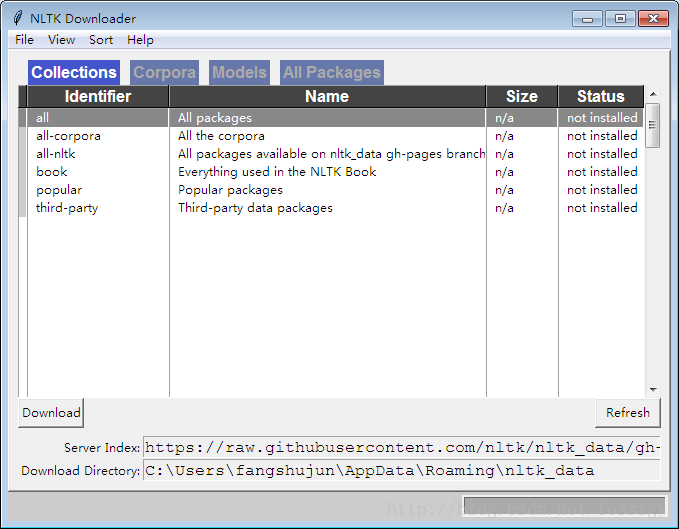Maximize the NLTK Downloader window
The width and height of the screenshot is (679, 529).
click(x=620, y=19)
